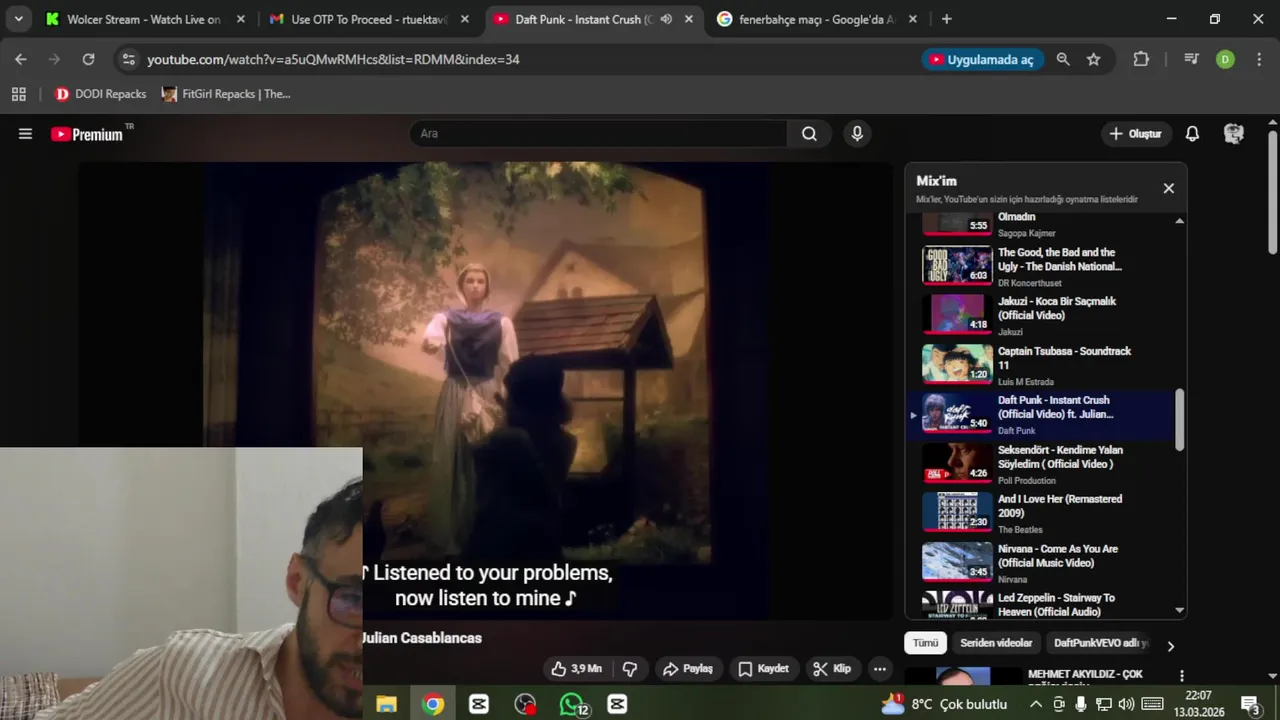
Task: Reload the YouTube page
Action: [x=88, y=59]
